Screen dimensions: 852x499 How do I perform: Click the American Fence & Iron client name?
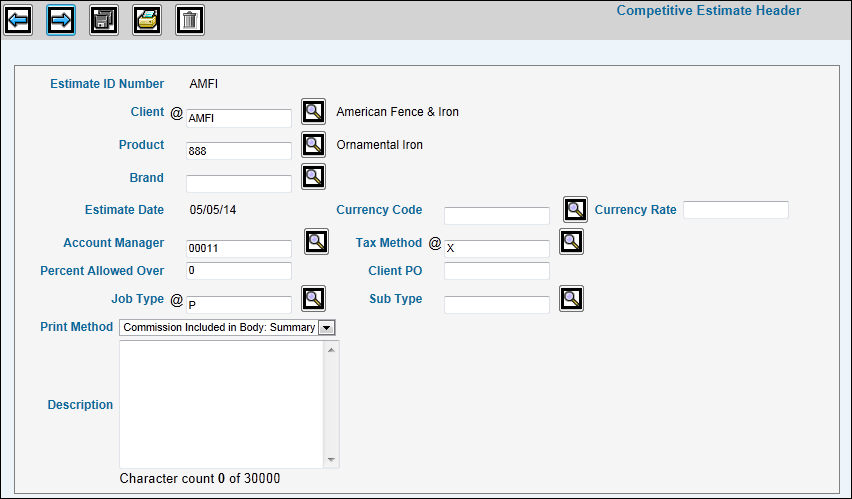(x=397, y=112)
